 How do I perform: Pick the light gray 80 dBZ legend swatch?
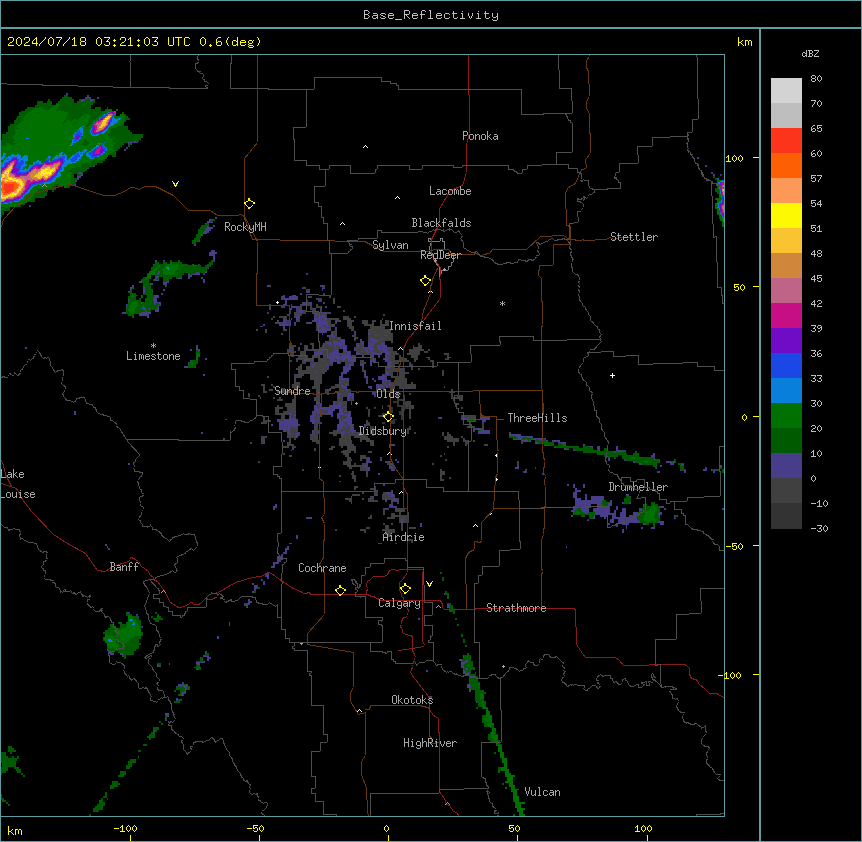(x=786, y=90)
